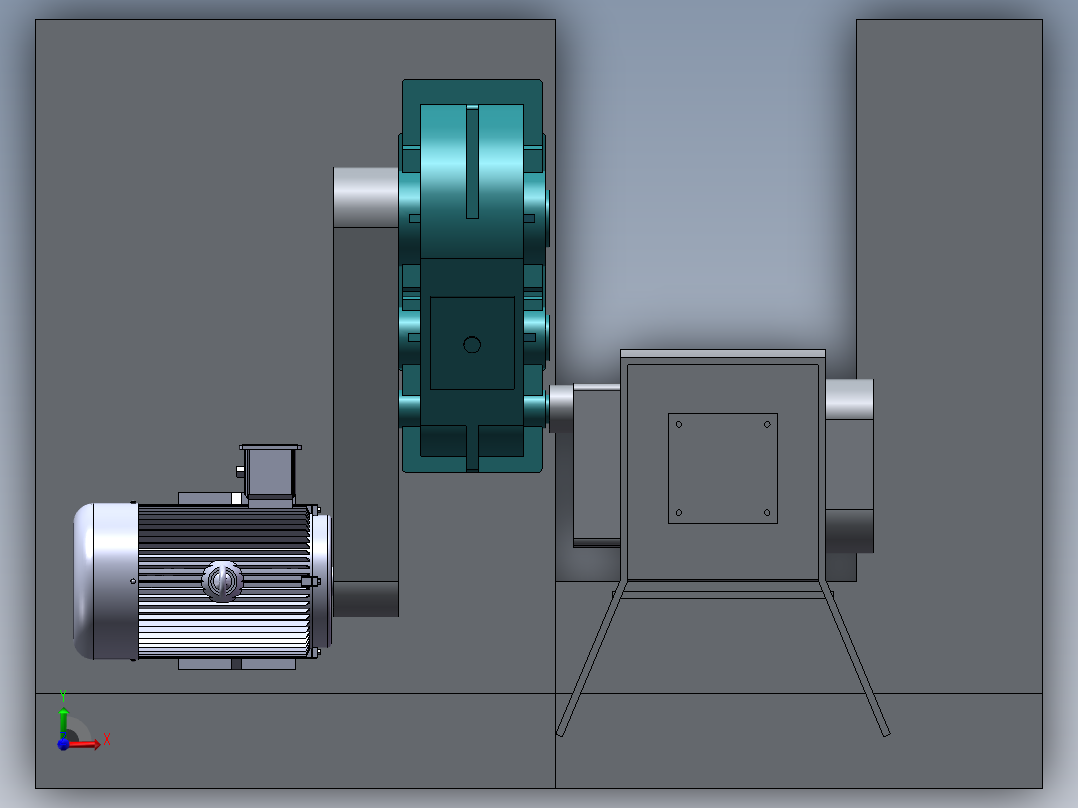Select the round plug on gearbox inspection cover

click(x=472, y=345)
